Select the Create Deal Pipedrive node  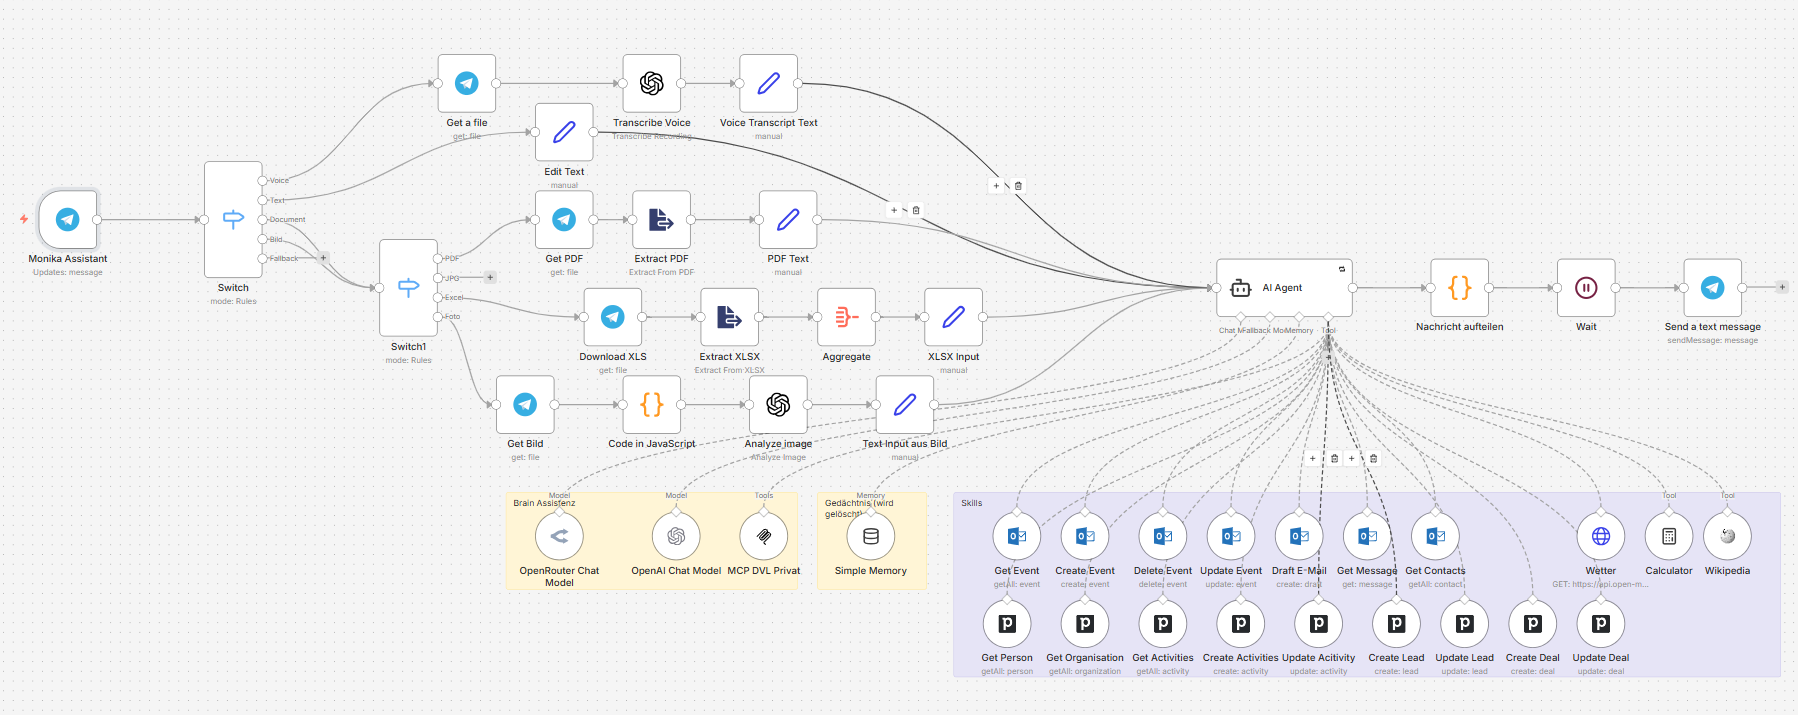(1532, 624)
